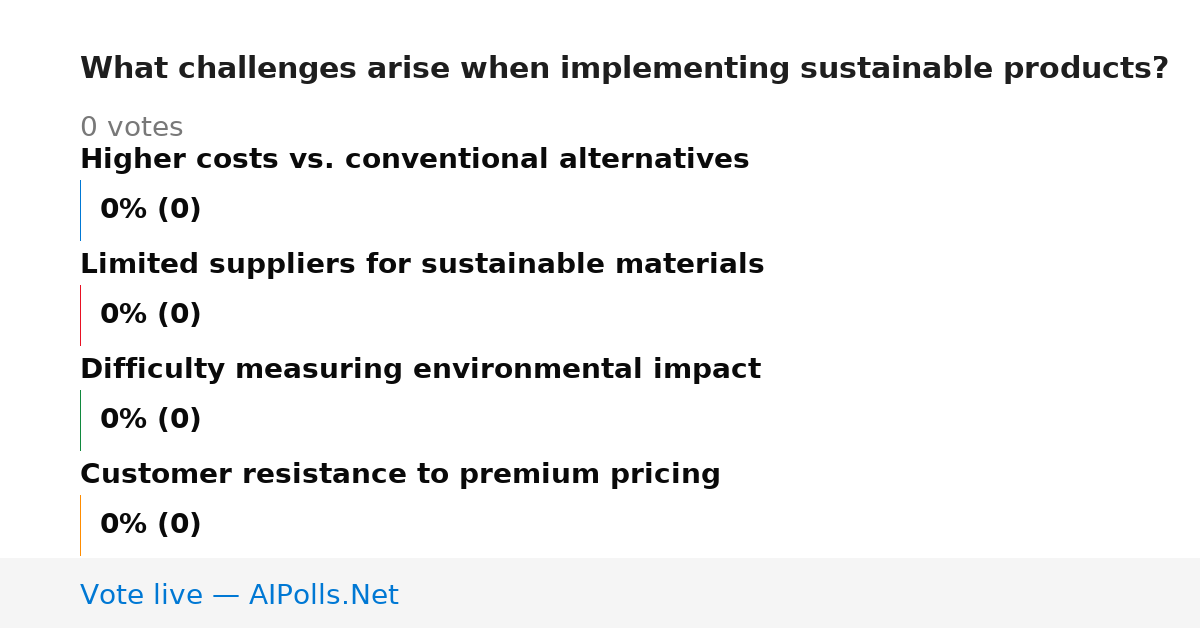Click the poll question heading
Image resolution: width=1200 pixels, height=628 pixels.
[624, 69]
